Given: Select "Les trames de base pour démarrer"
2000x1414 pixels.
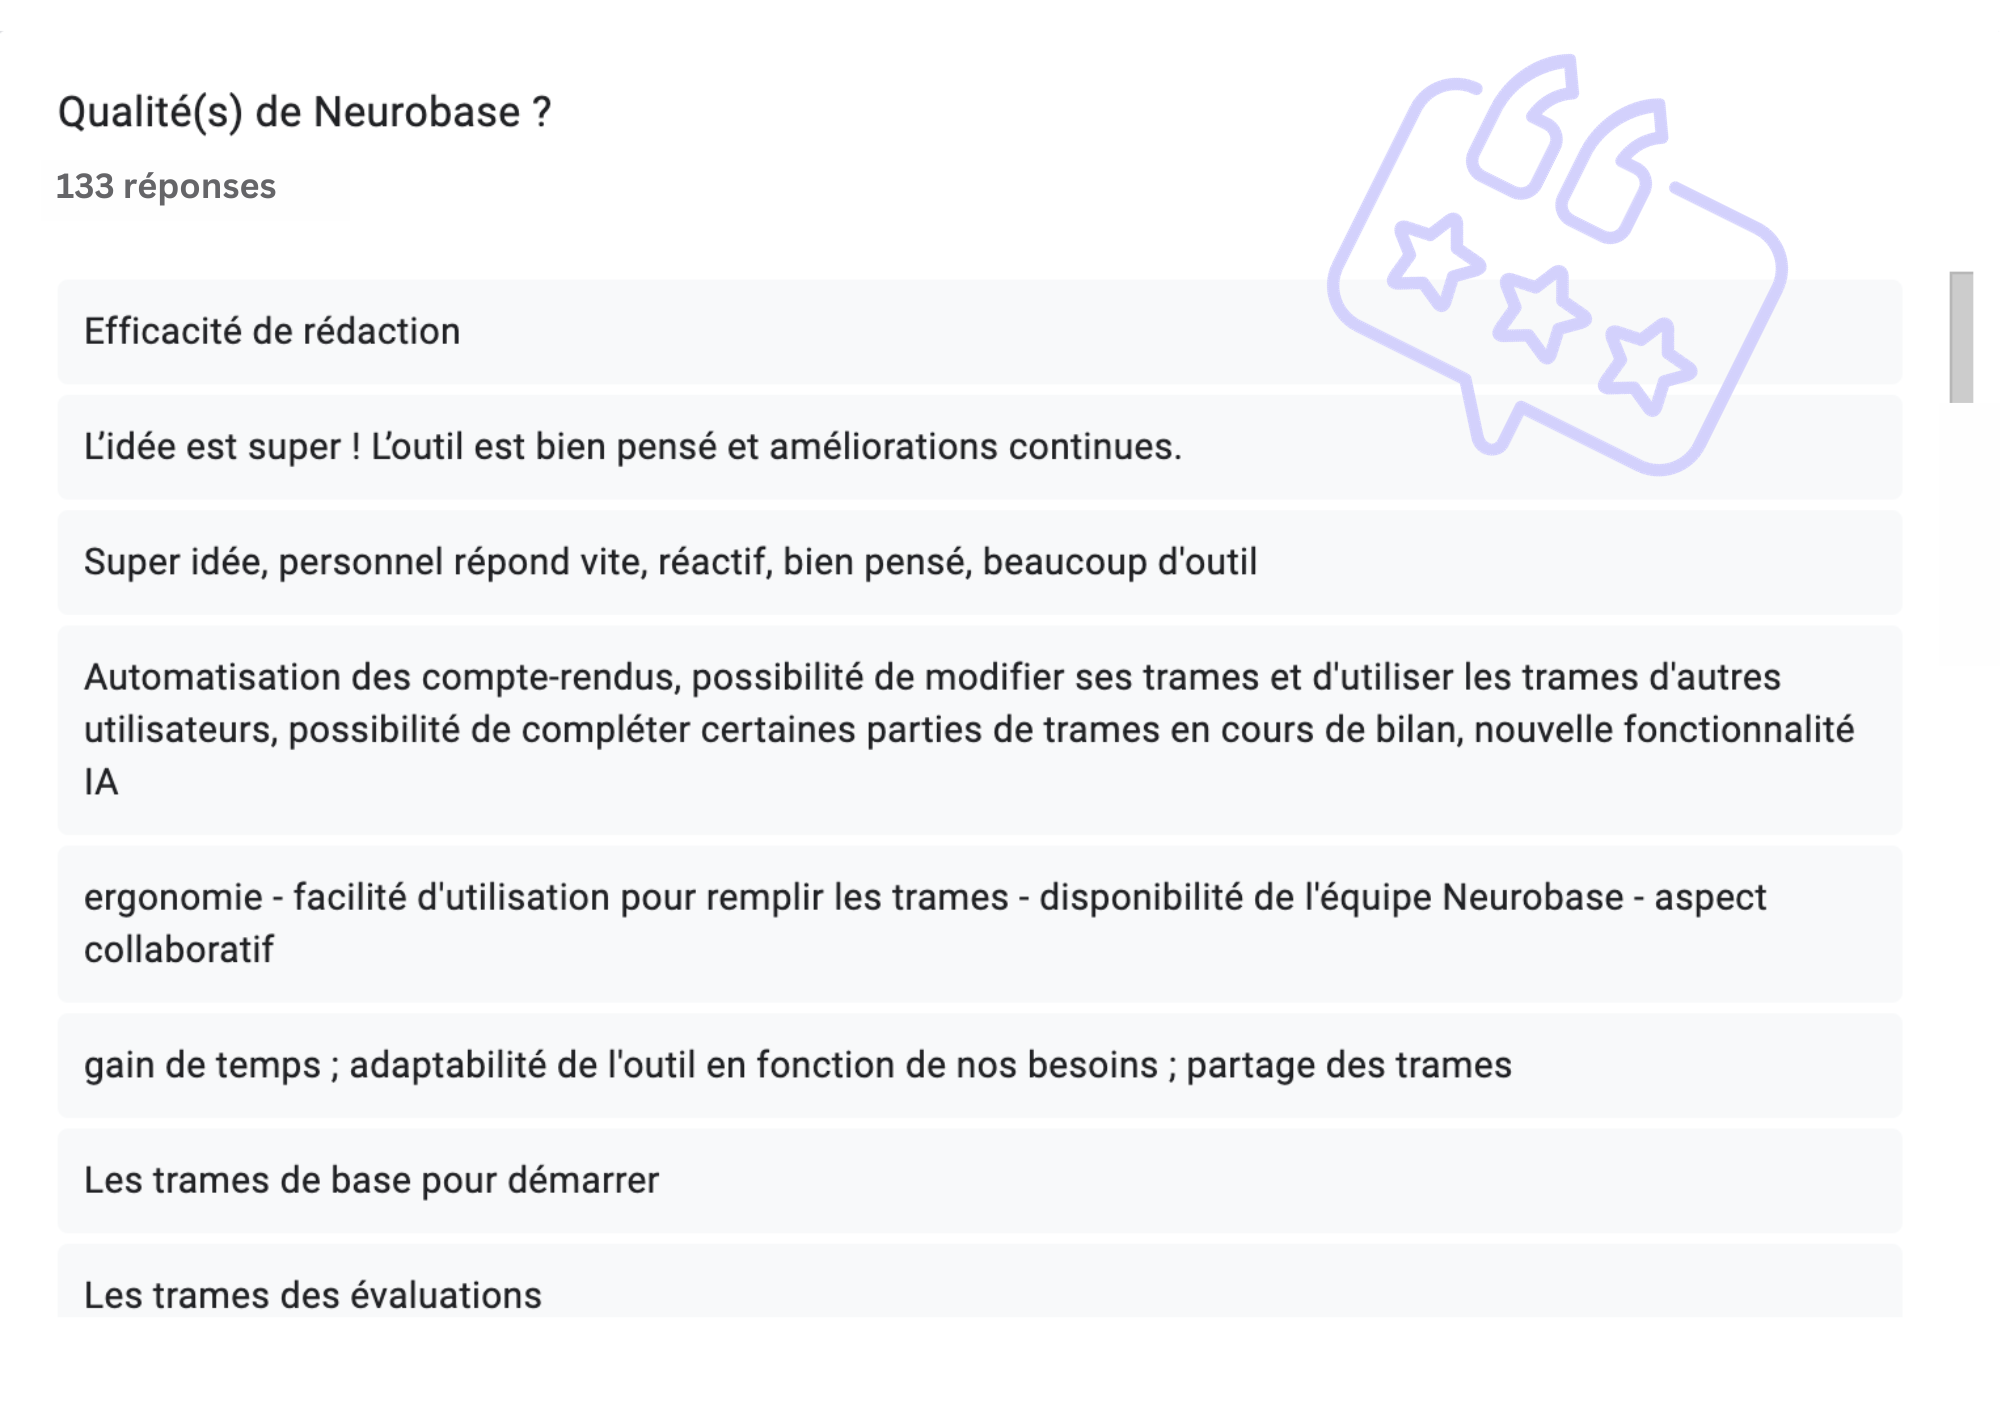Looking at the screenshot, I should pyautogui.click(x=371, y=1180).
